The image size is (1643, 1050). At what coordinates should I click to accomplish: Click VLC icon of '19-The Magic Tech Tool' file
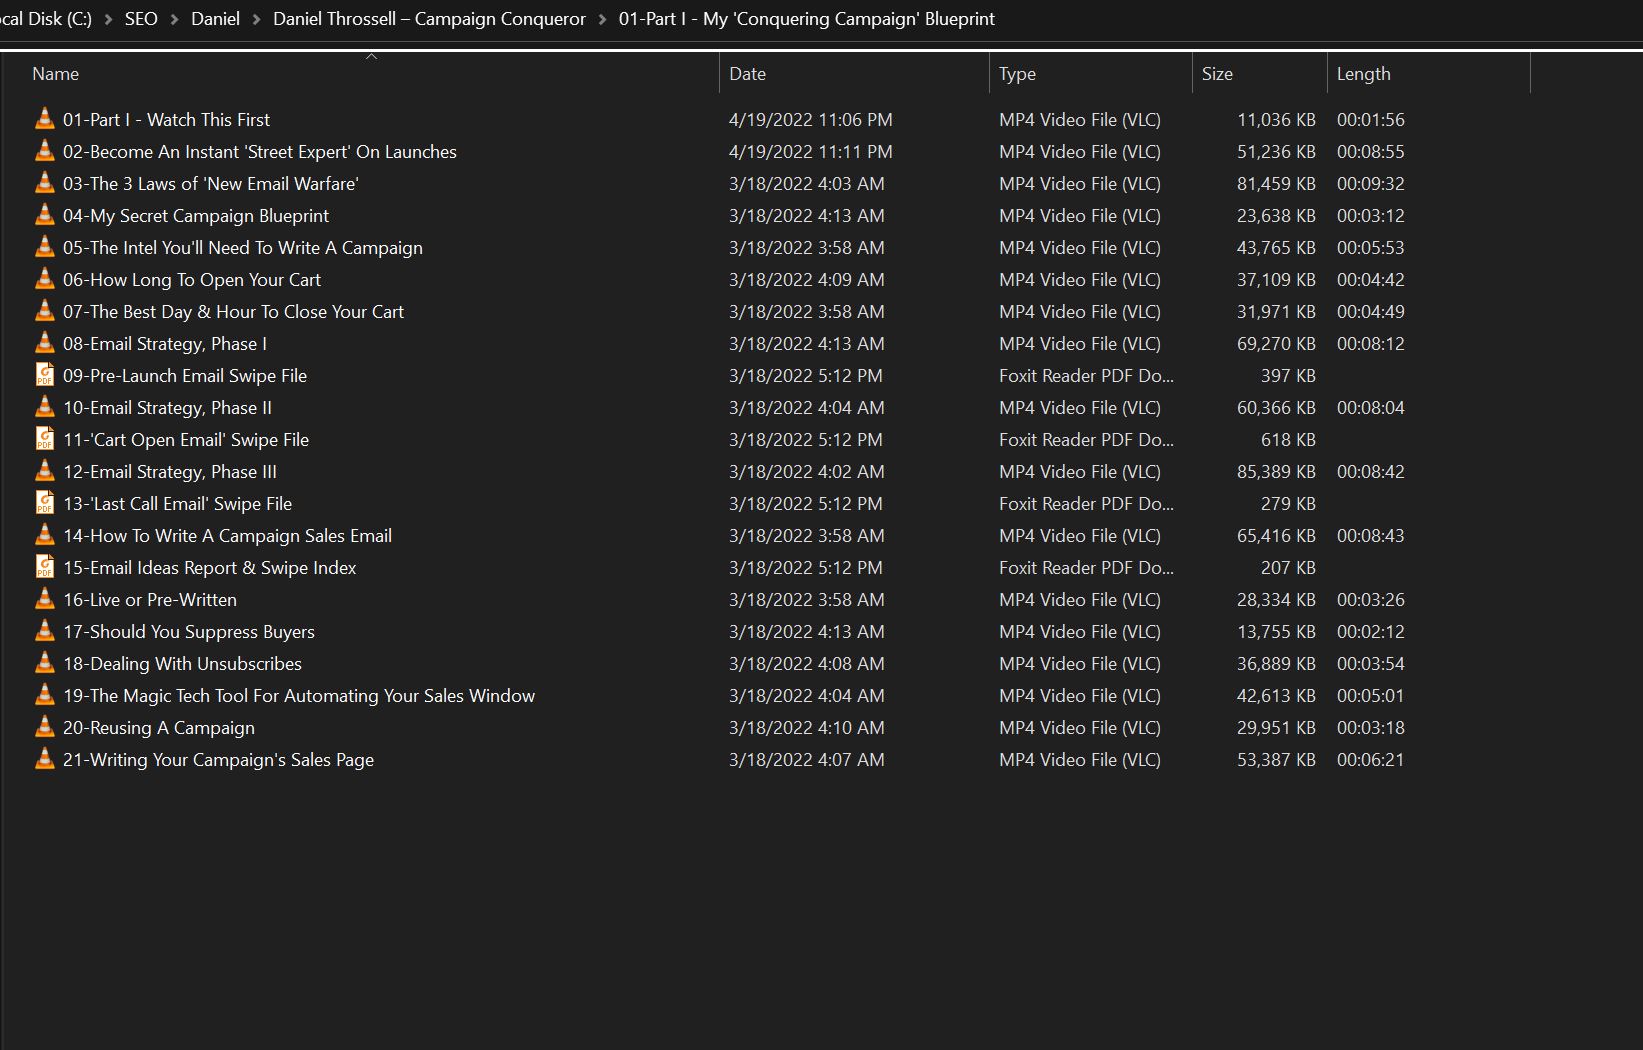[45, 695]
